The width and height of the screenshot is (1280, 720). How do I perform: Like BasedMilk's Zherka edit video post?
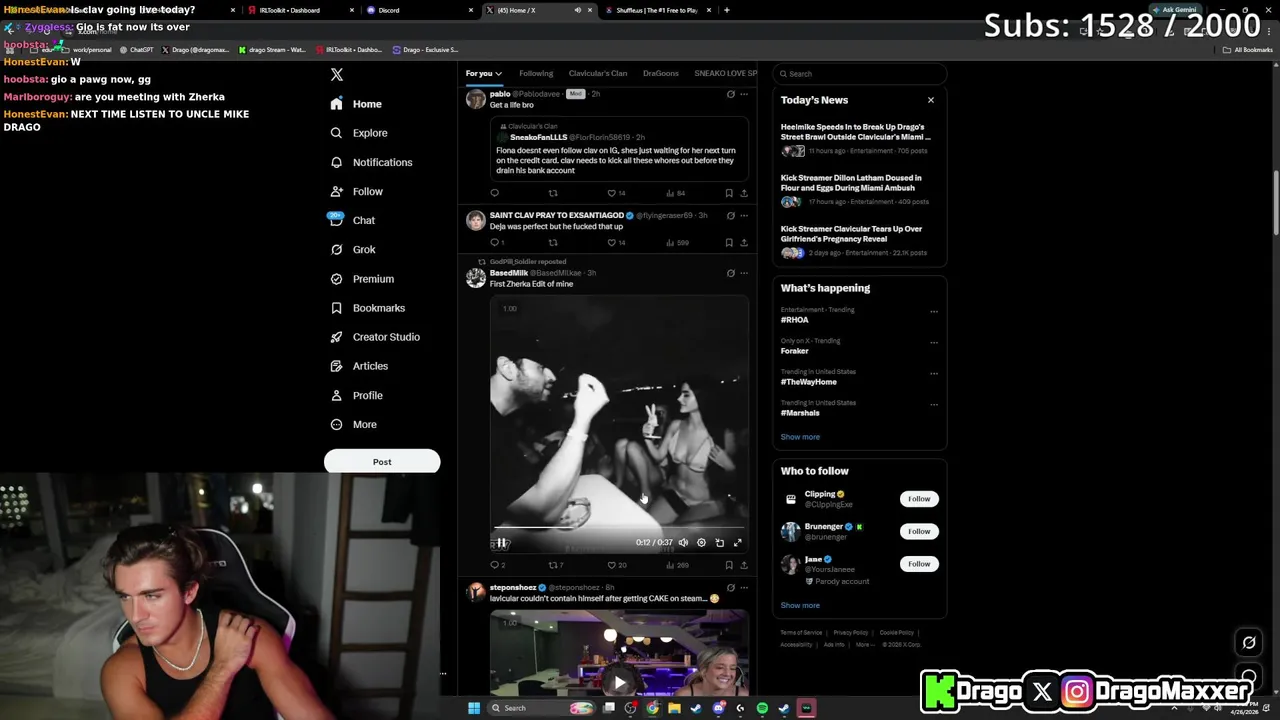pyautogui.click(x=612, y=565)
